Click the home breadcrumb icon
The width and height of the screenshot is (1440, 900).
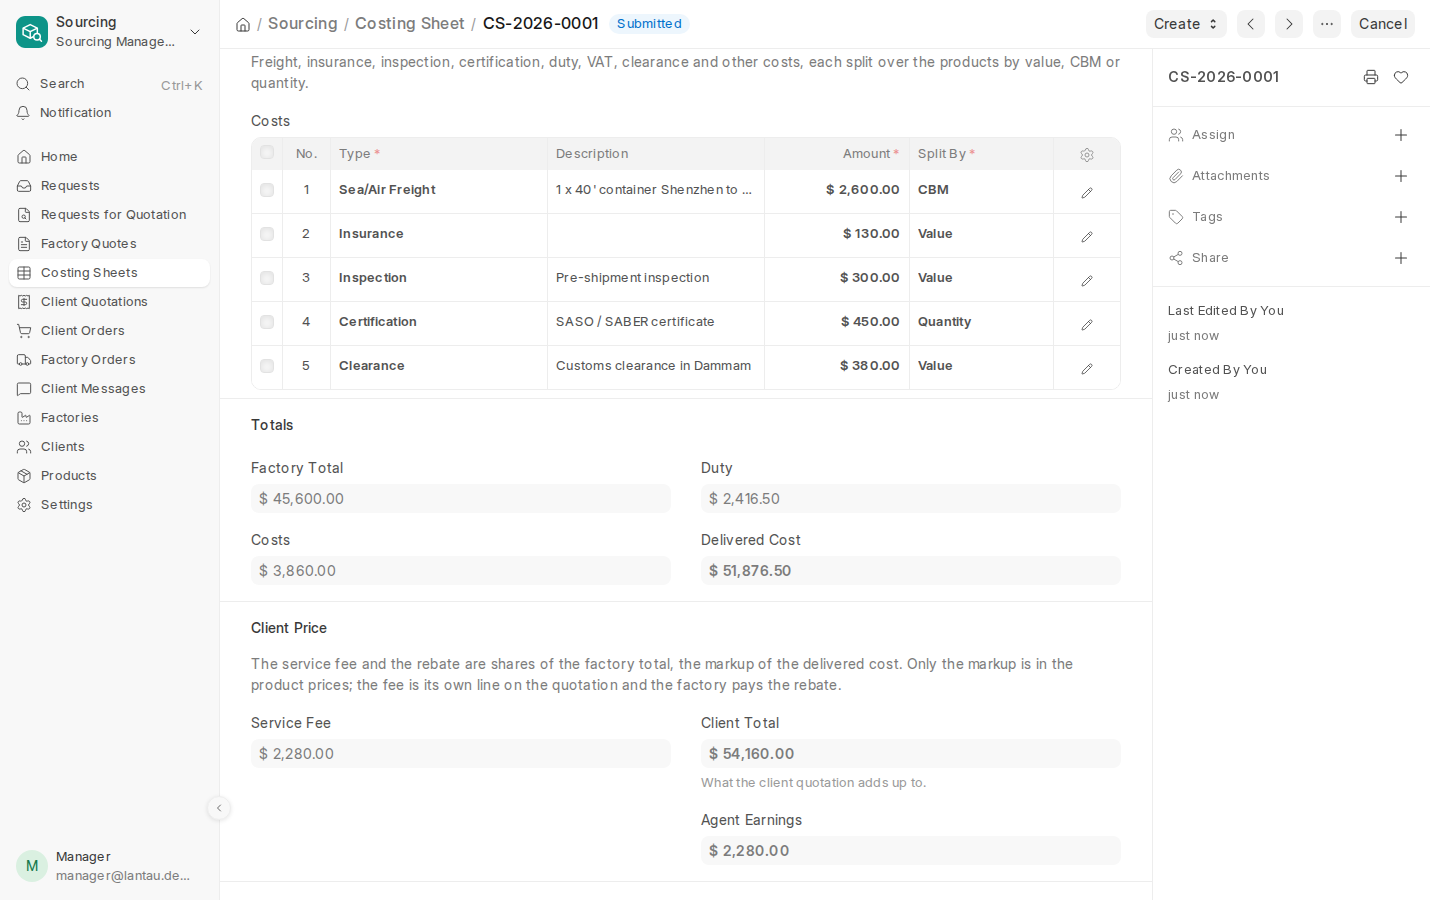click(x=243, y=24)
